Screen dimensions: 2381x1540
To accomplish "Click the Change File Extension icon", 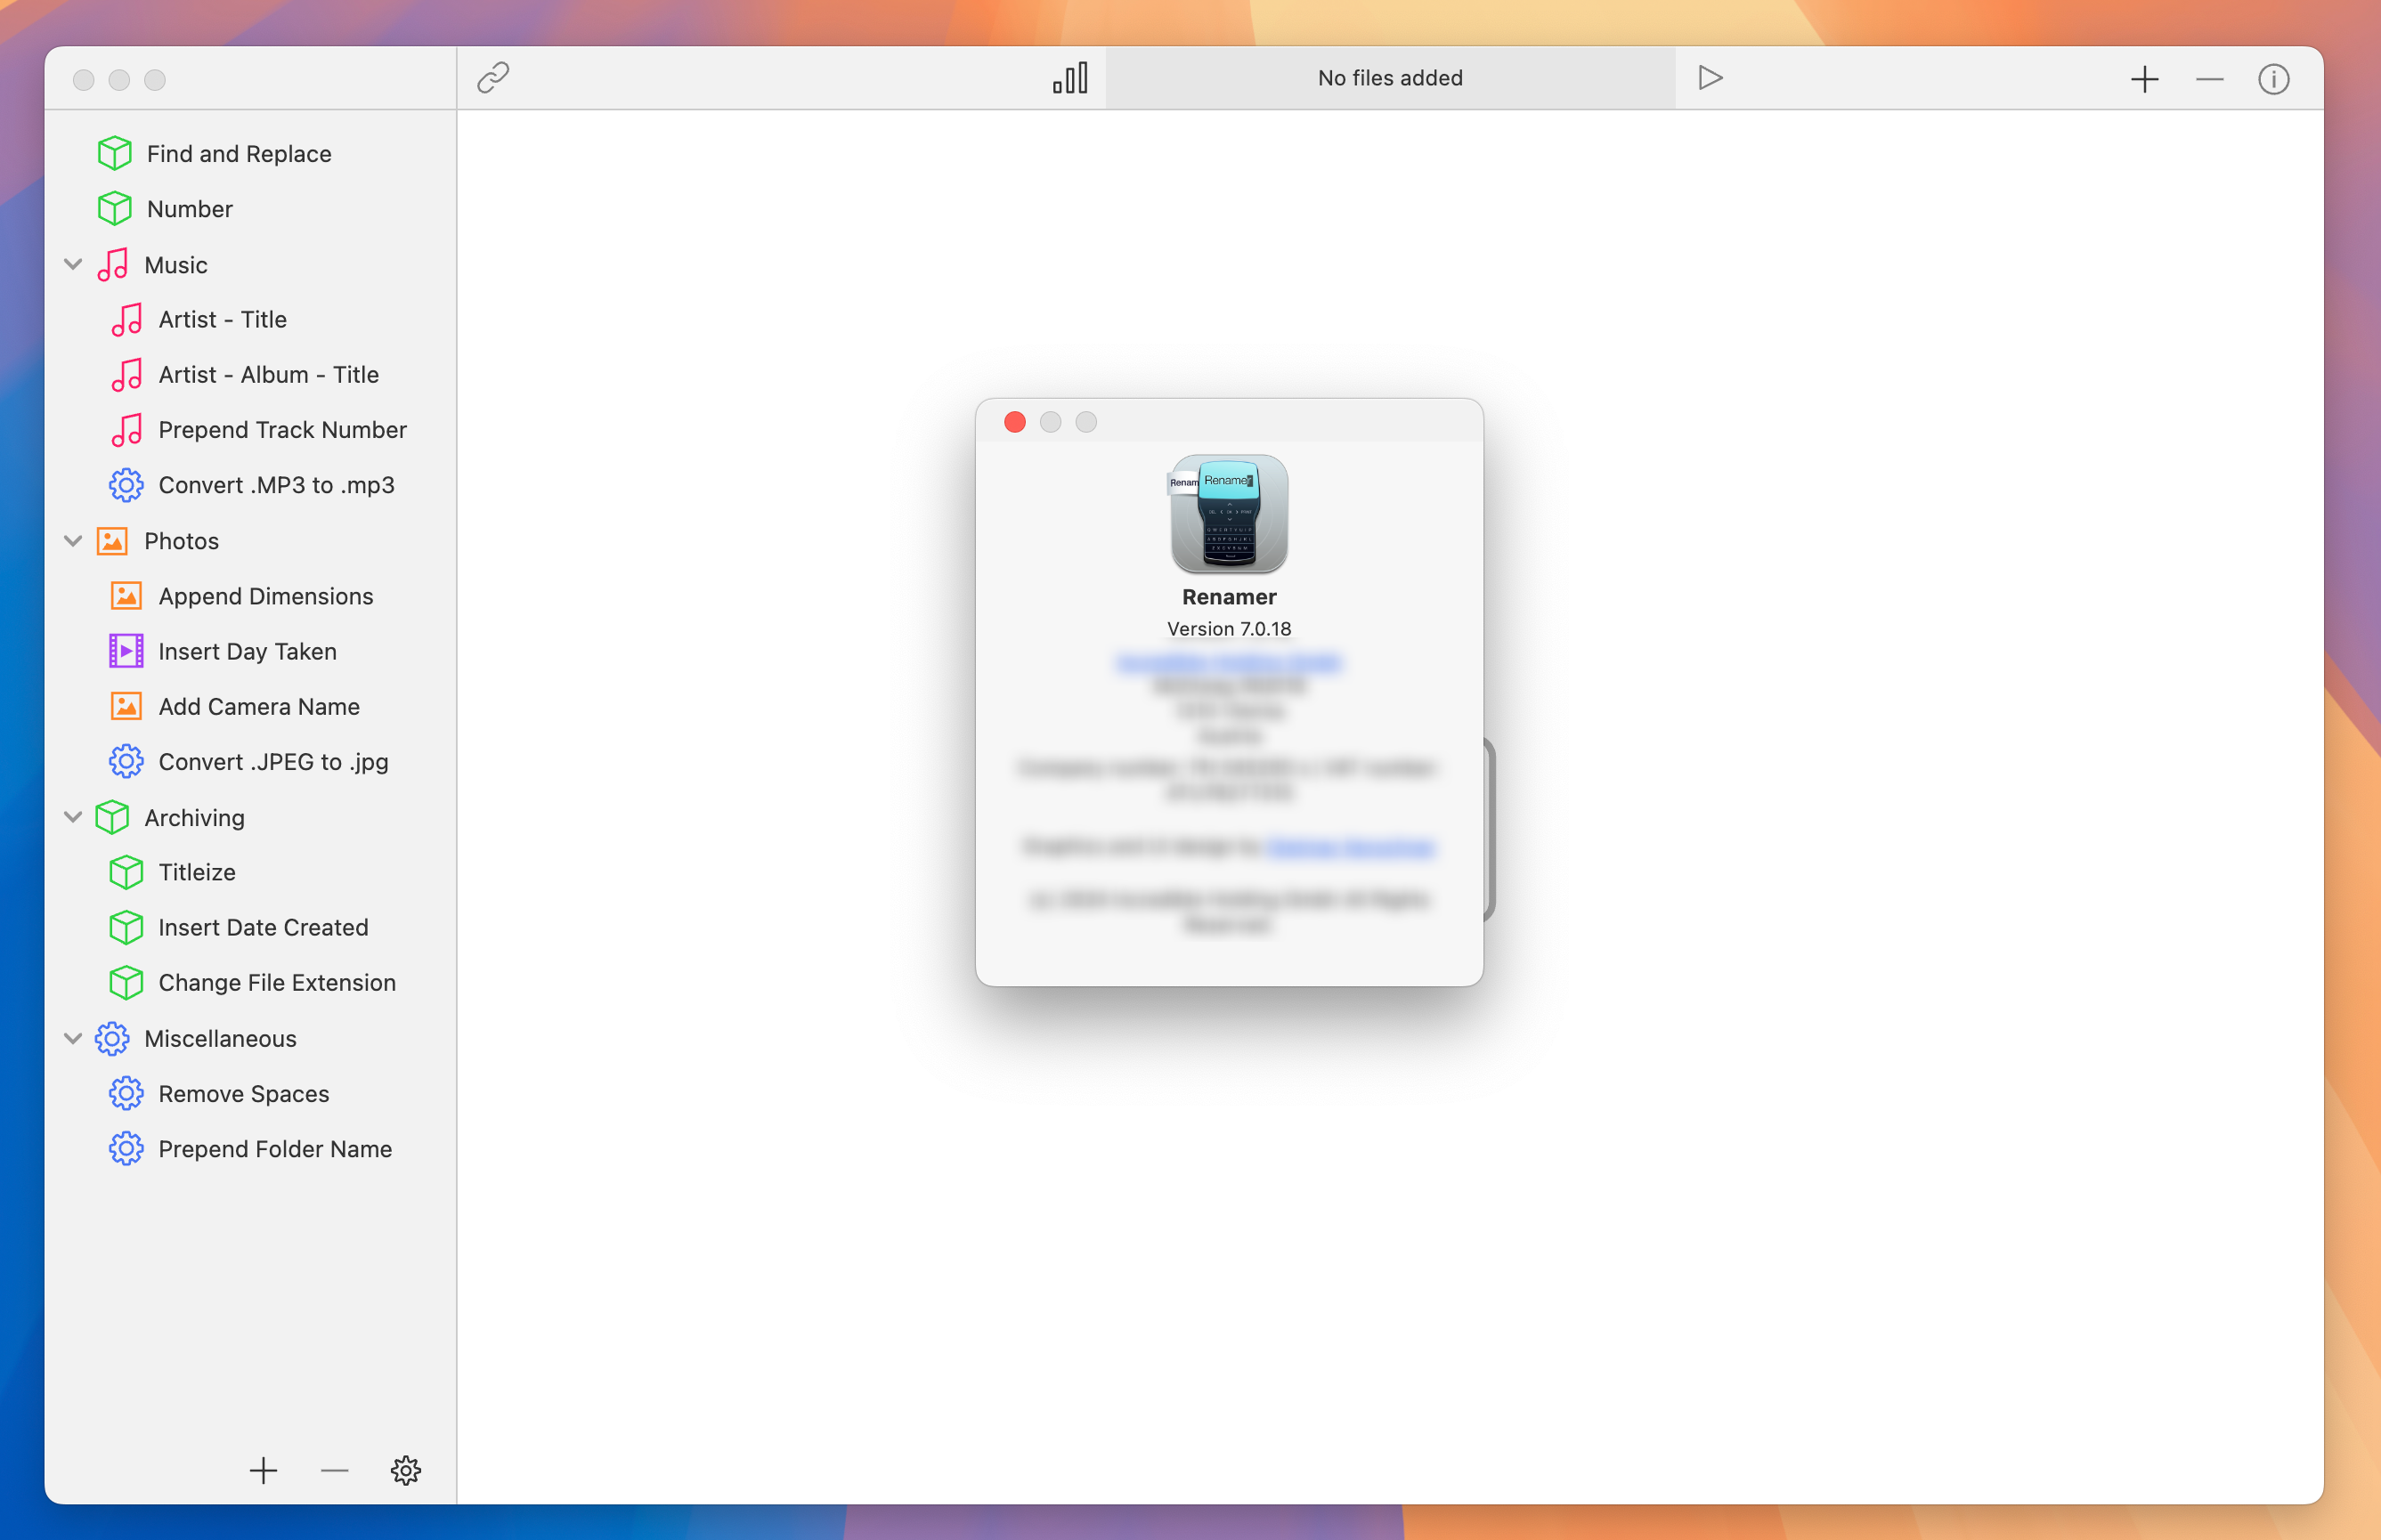I will 125,982.
